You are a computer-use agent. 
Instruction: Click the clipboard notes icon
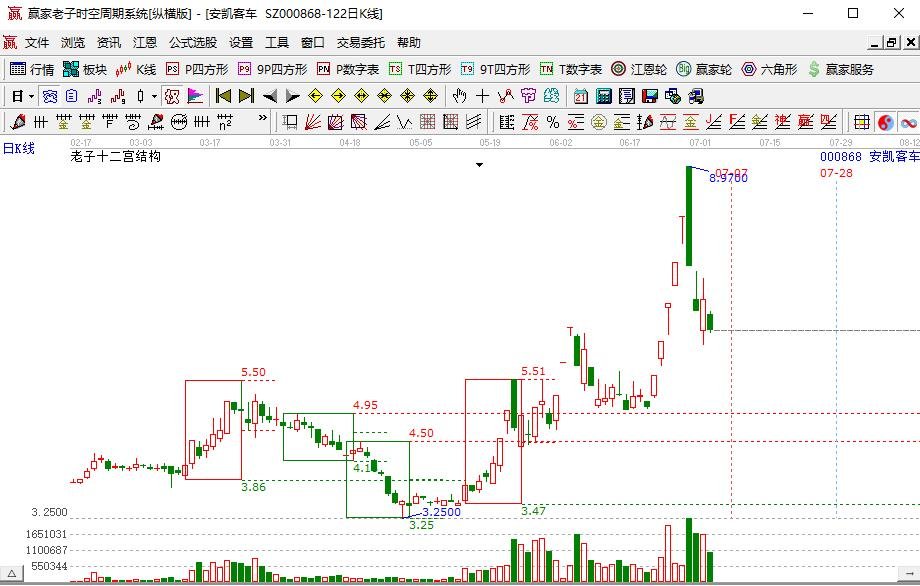click(x=72, y=96)
